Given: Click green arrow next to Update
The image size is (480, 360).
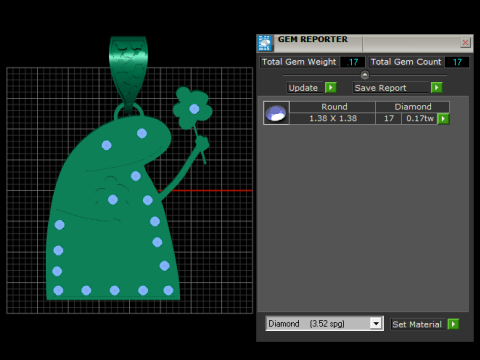Looking at the screenshot, I should pos(331,88).
